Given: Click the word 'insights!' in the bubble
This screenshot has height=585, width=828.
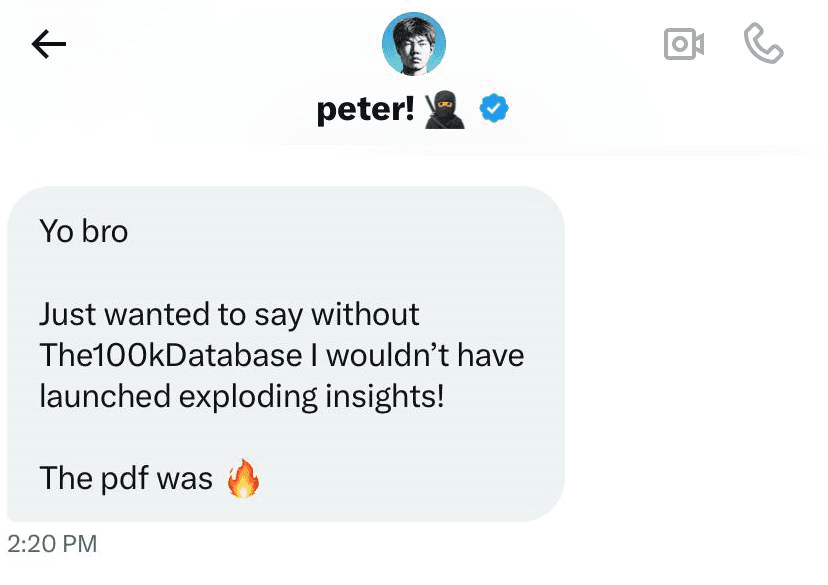Looking at the screenshot, I should pos(384,396).
